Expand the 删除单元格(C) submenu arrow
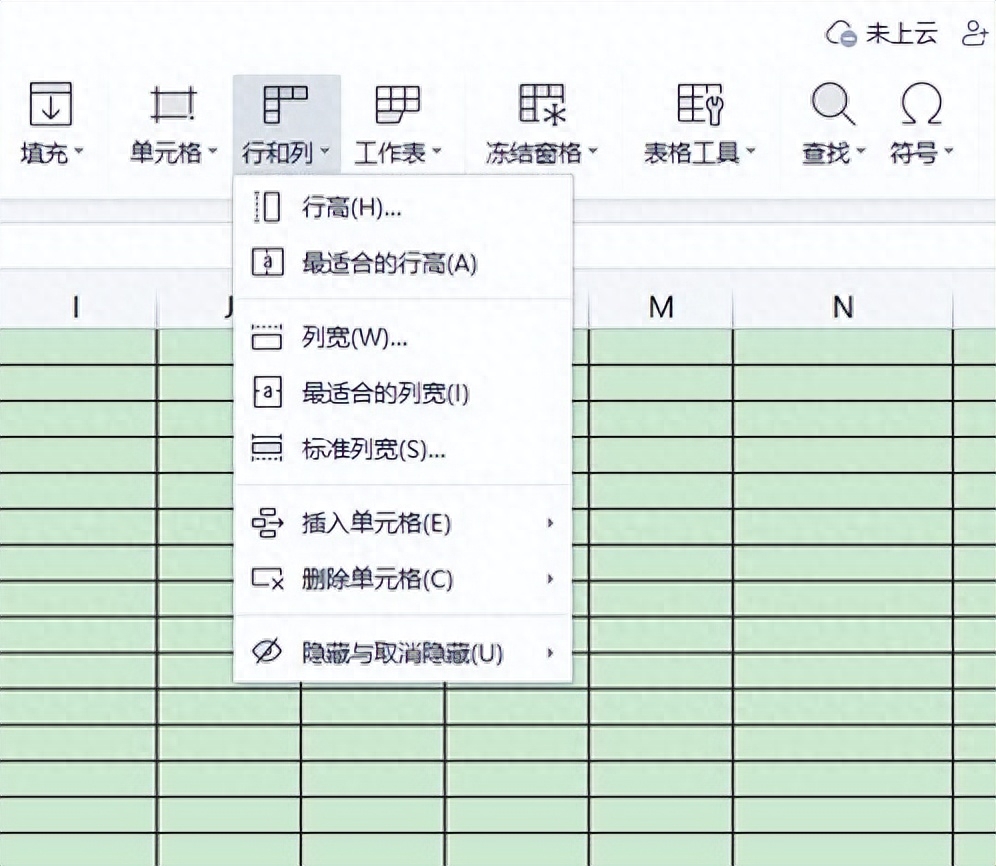Screen dimensions: 996x866 [550, 579]
